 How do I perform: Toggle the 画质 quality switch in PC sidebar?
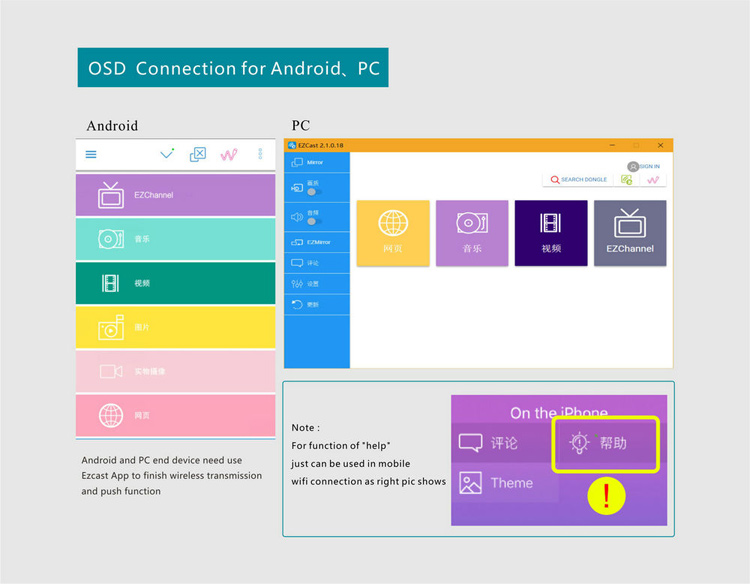tap(313, 192)
